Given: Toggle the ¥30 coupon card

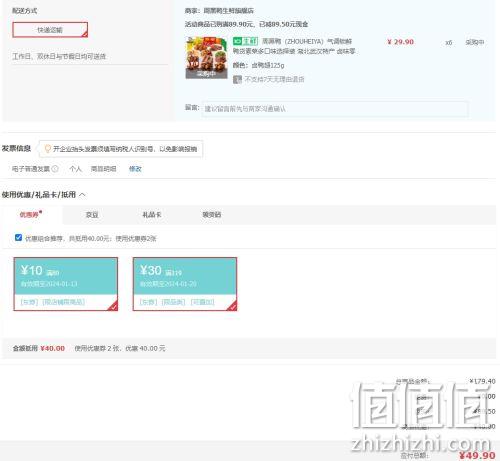Looking at the screenshot, I should coord(185,284).
